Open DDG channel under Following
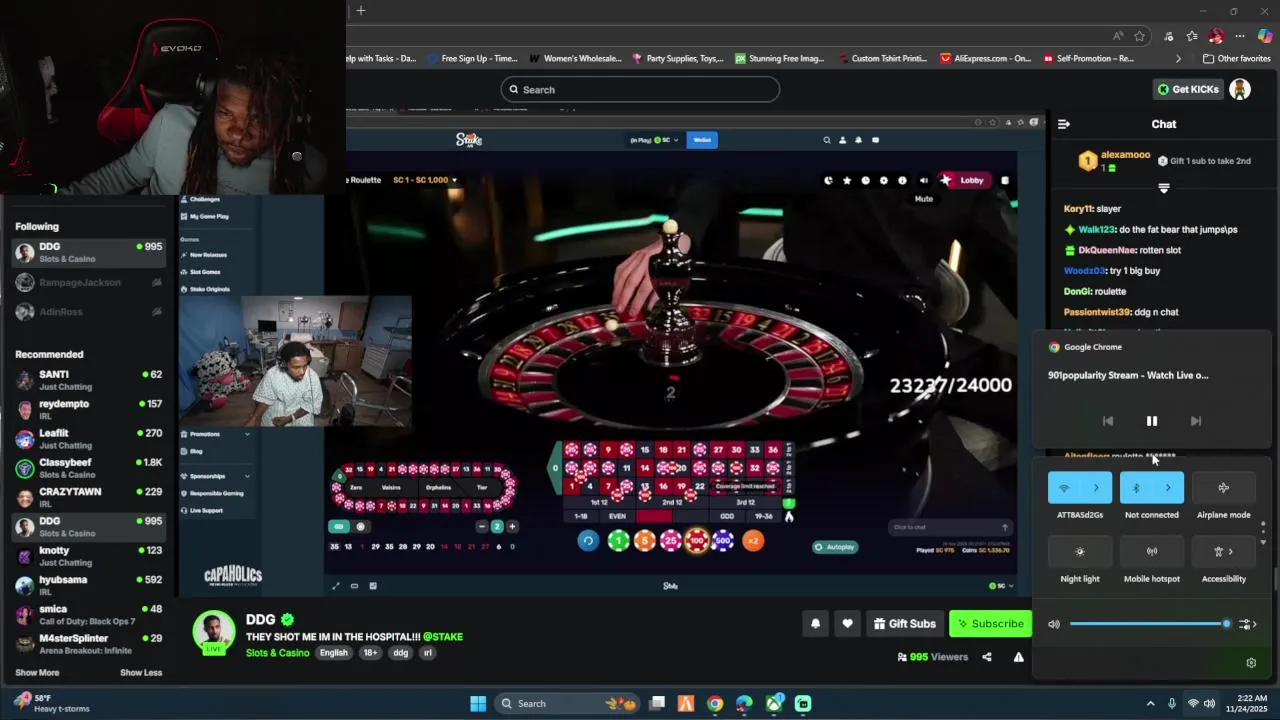 click(88, 252)
